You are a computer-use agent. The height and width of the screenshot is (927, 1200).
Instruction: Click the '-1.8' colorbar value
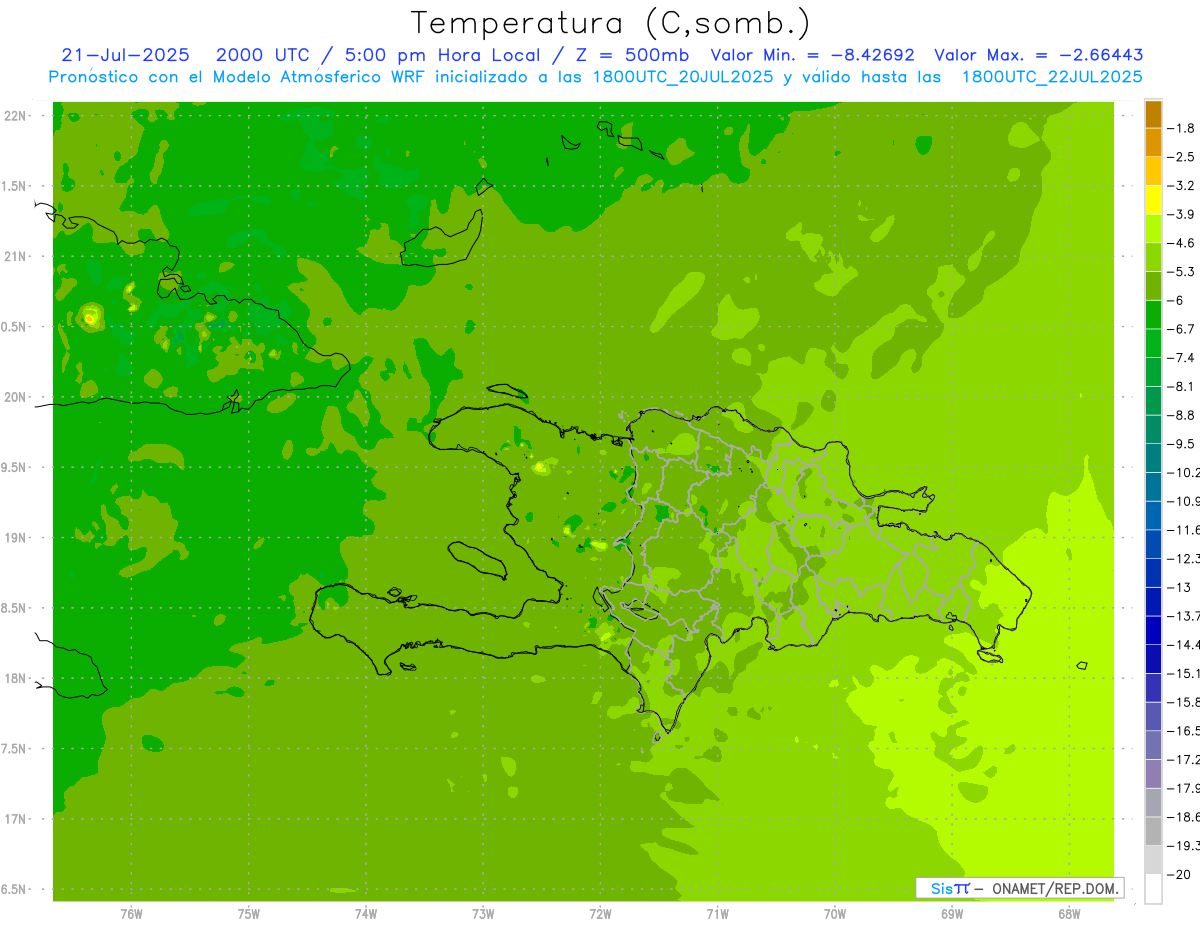(1181, 128)
